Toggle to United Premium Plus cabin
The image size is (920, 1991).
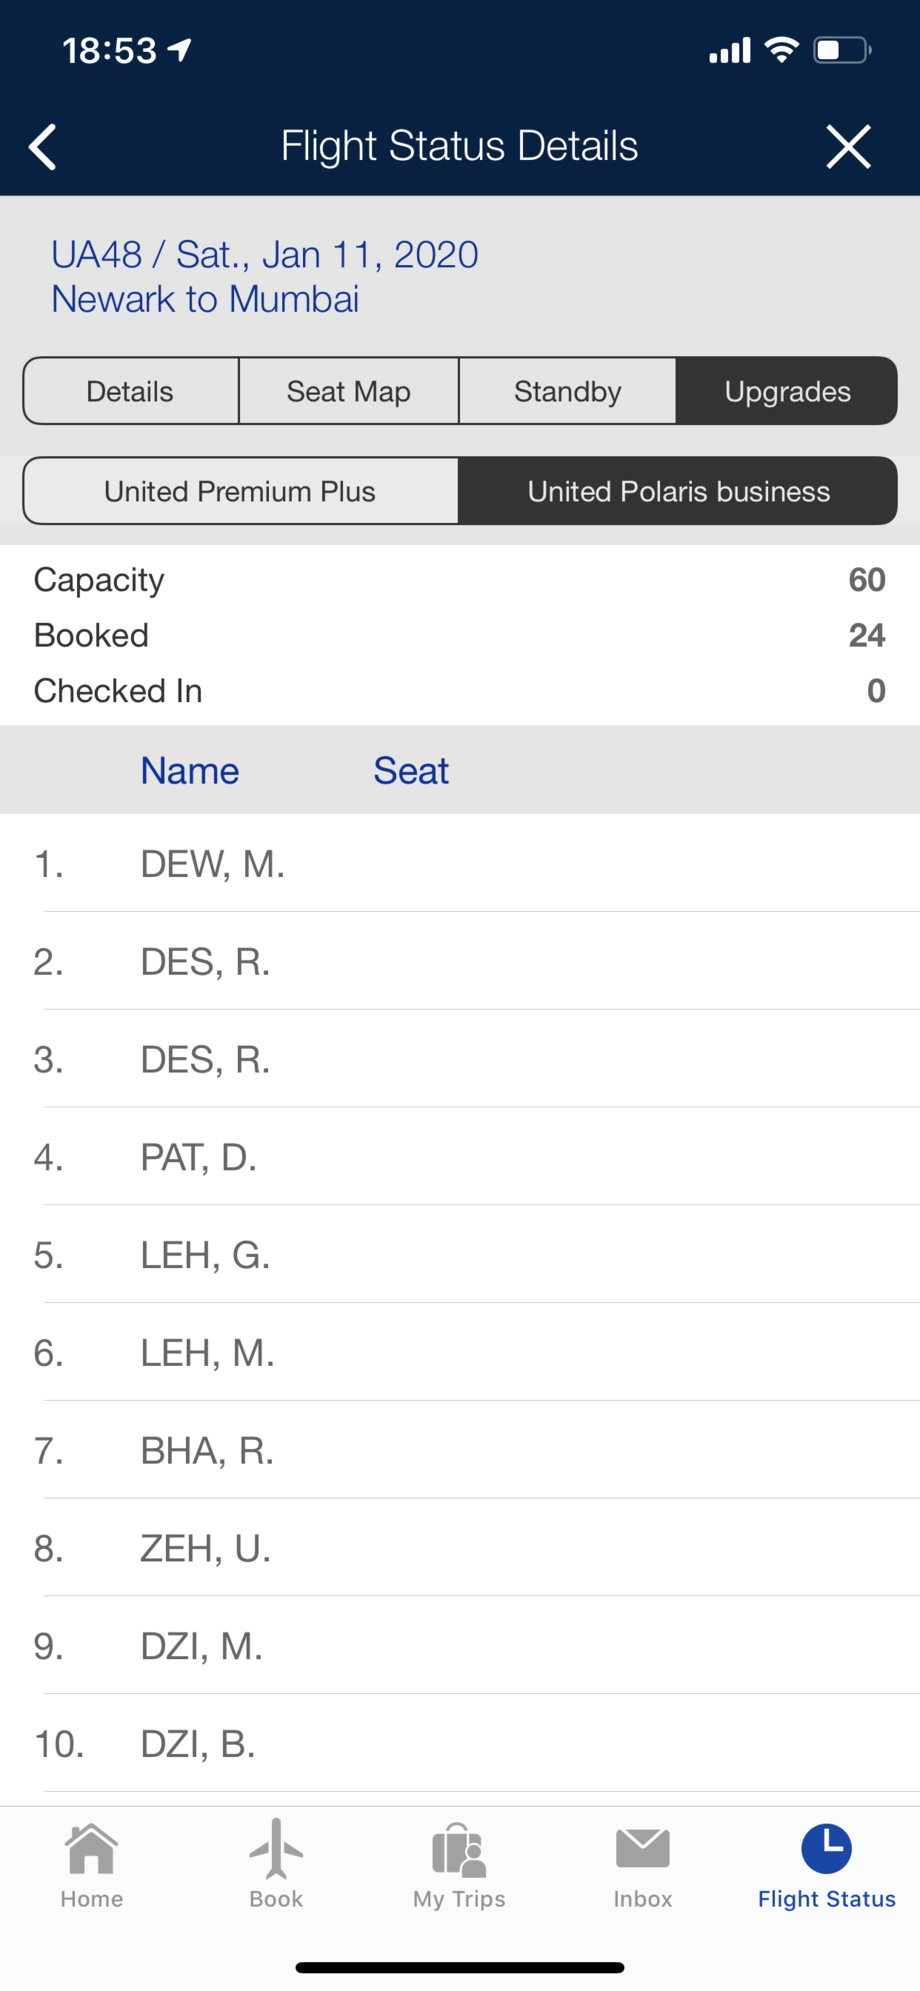pyautogui.click(x=240, y=491)
